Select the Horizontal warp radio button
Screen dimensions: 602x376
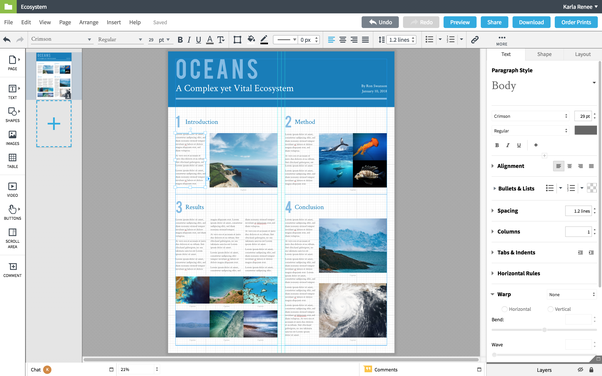(x=504, y=309)
